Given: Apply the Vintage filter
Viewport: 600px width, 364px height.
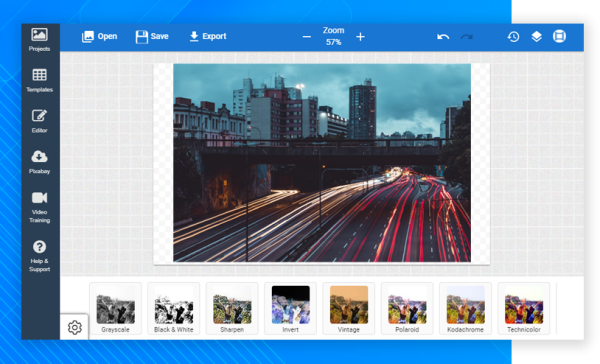Looking at the screenshot, I should coord(349,309).
